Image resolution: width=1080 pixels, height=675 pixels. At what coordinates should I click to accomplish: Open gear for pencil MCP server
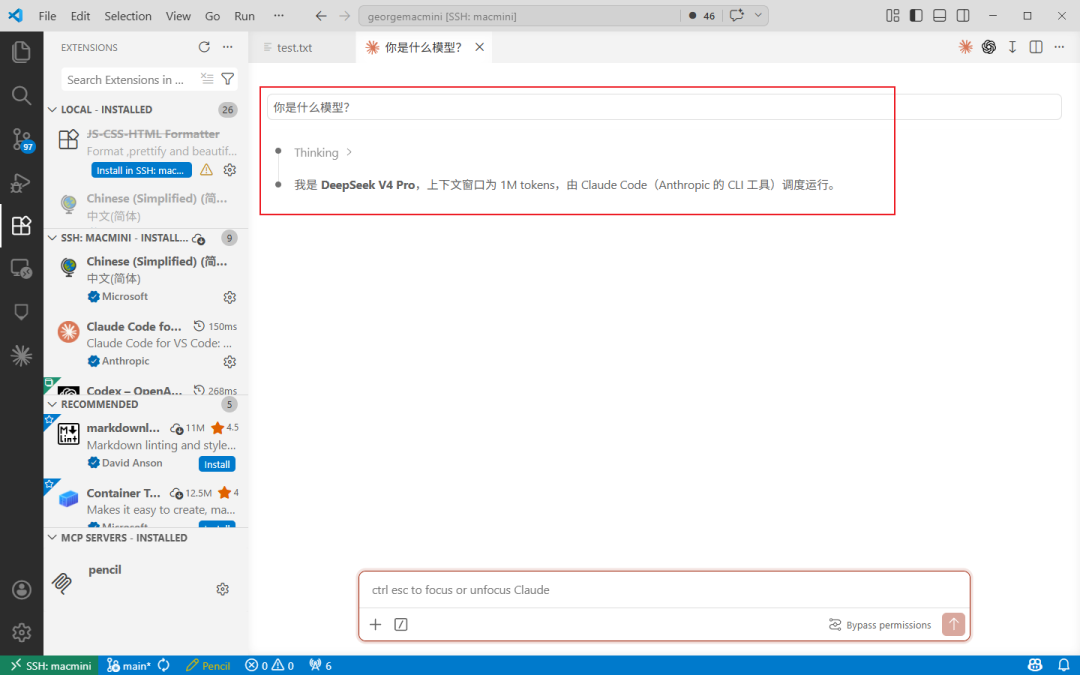(222, 589)
